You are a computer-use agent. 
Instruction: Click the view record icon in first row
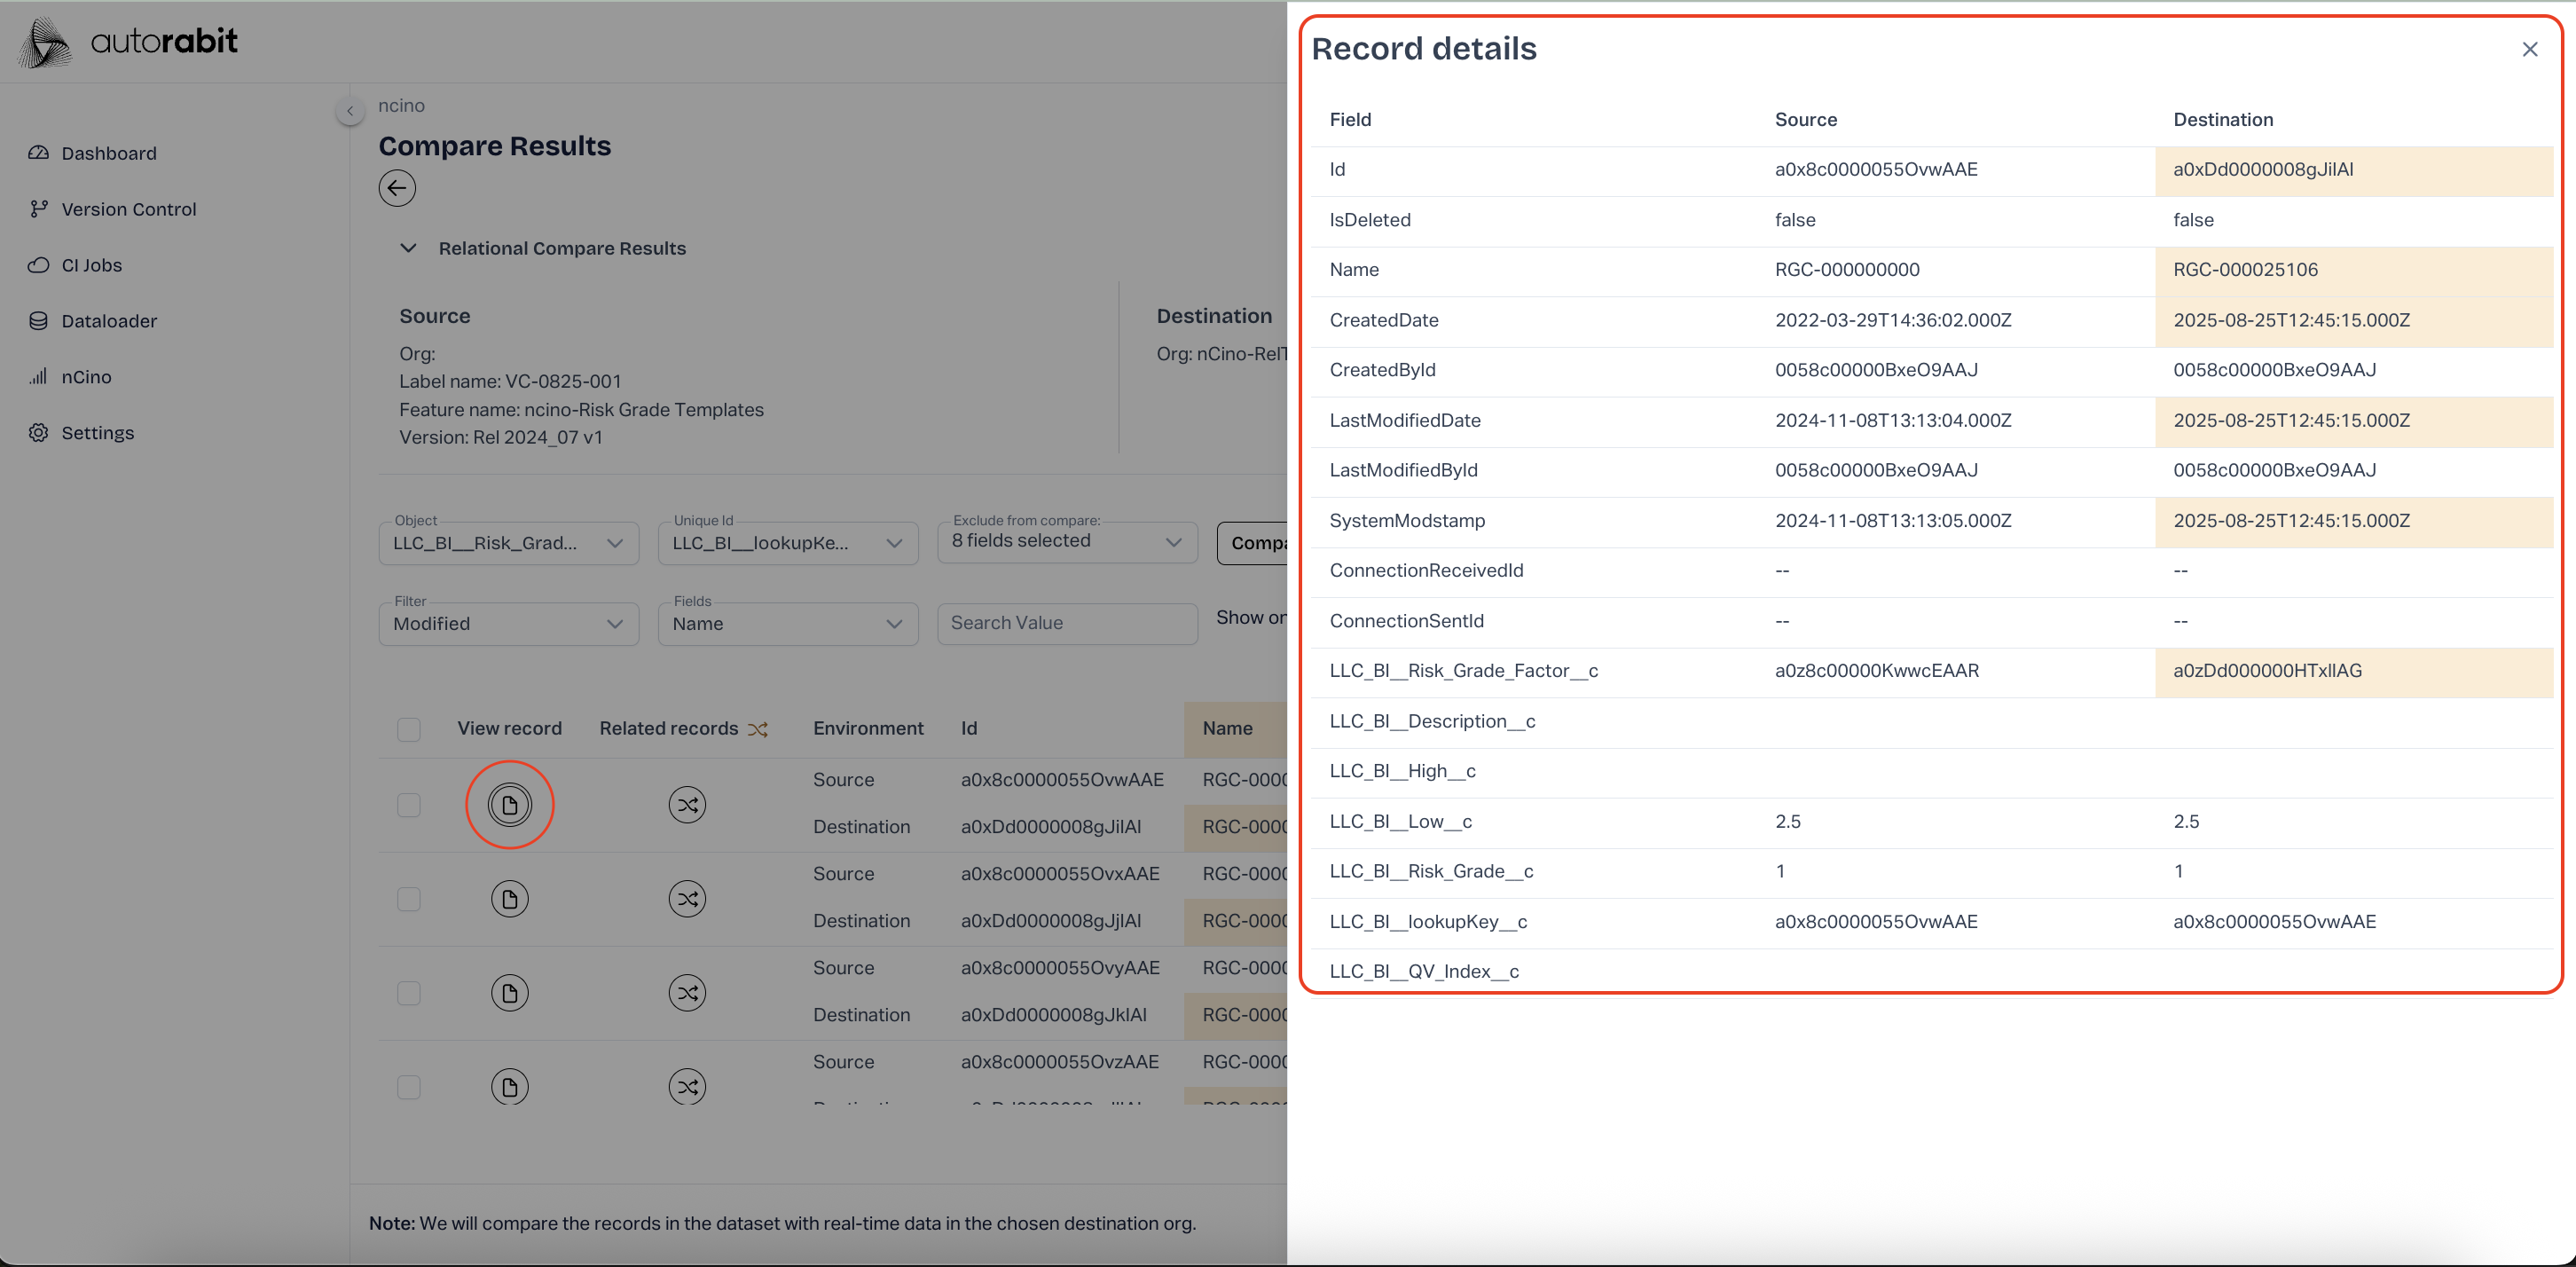(x=509, y=804)
